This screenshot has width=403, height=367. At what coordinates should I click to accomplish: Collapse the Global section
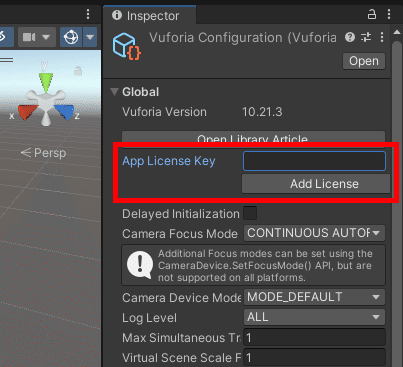tap(114, 91)
